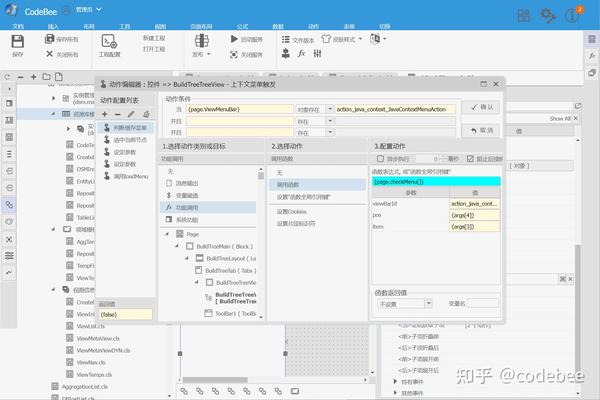600x400 pixels.
Task: Open the condition operator dropdown on first row
Action: [x=330, y=109]
